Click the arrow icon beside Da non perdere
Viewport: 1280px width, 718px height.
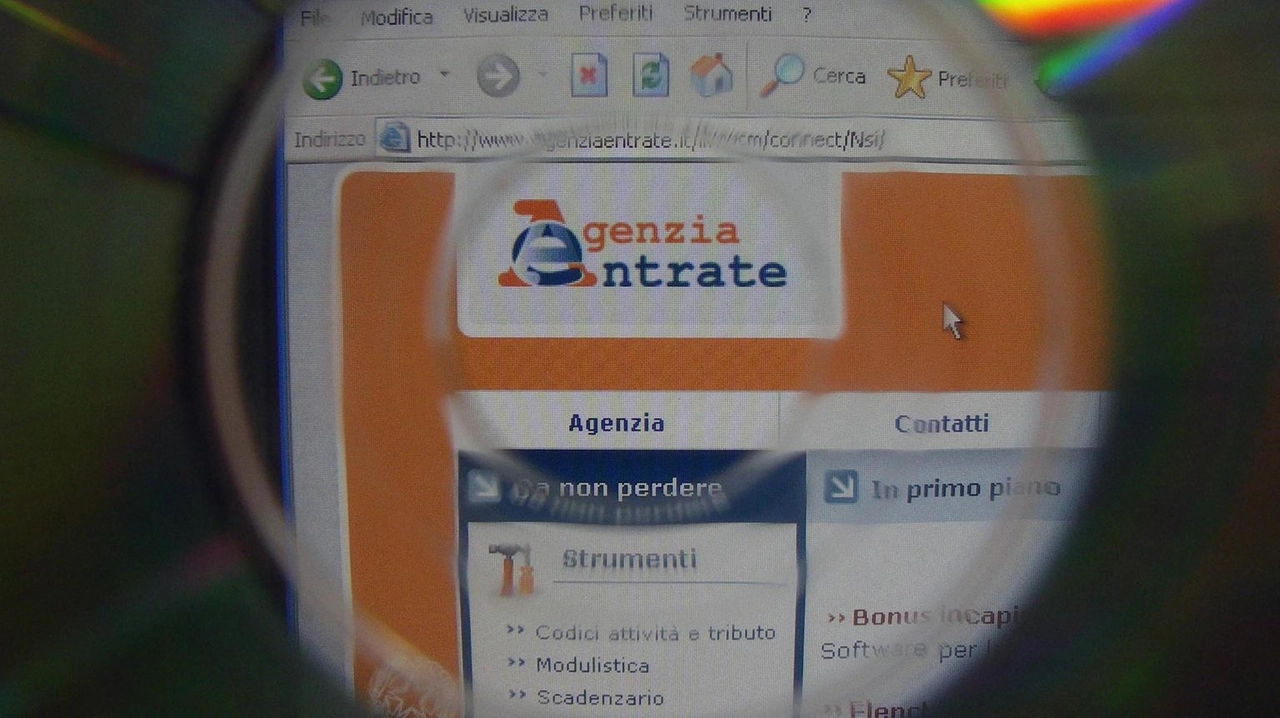[485, 487]
